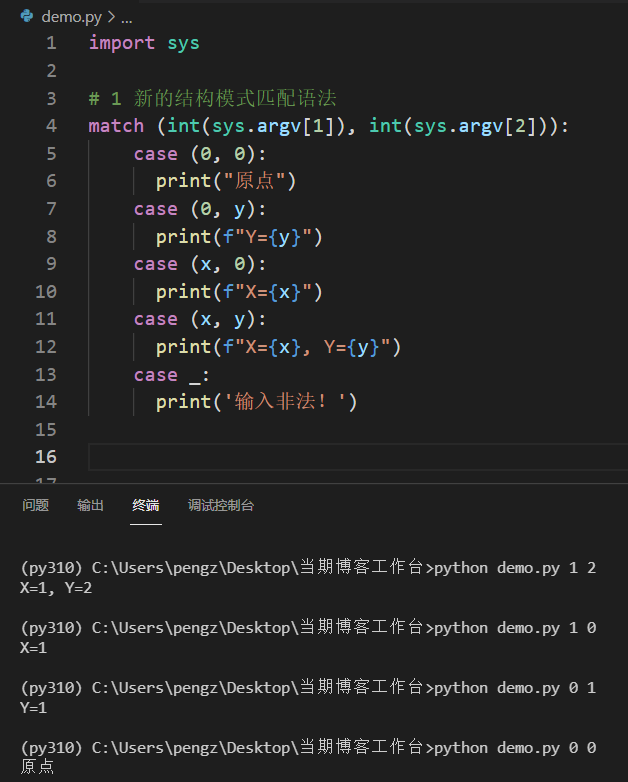Viewport: 628px width, 782px height.
Task: Click the comment '# 1 新的结构模式匹配语法'
Action: [212, 98]
